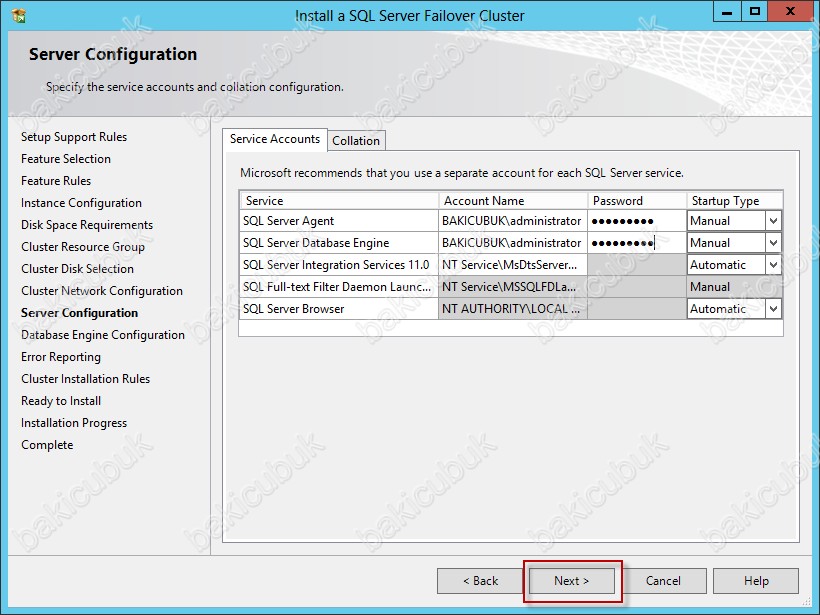This screenshot has width=820, height=615.
Task: Click Installation Progress step in sidebar
Action: pos(74,423)
